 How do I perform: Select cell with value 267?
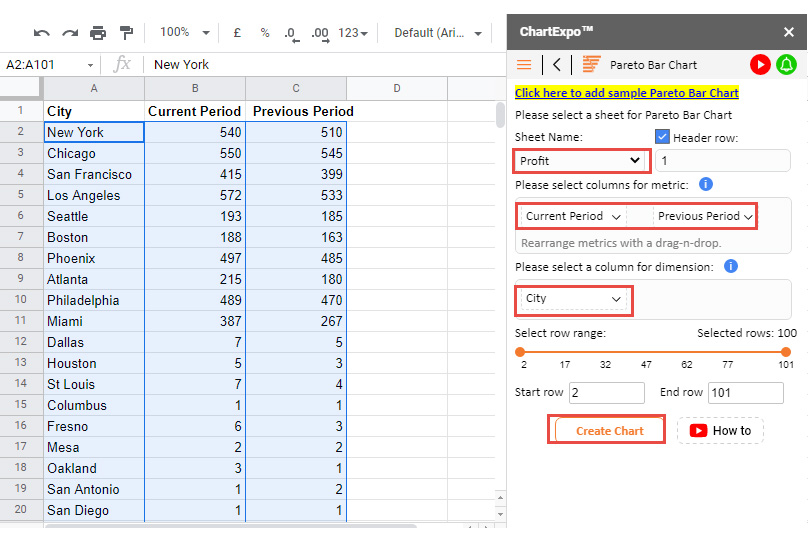[x=296, y=321]
